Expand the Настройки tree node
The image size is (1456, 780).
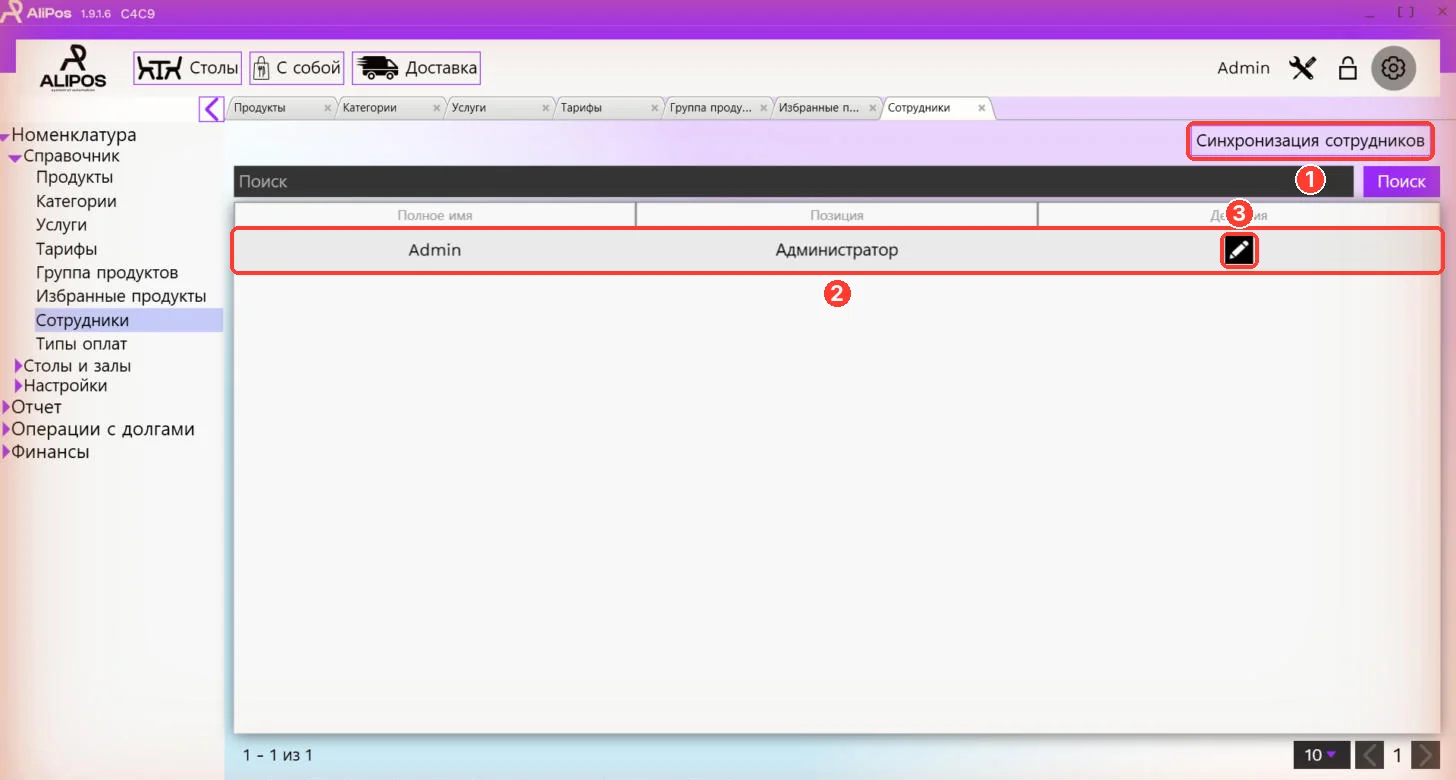[18, 386]
